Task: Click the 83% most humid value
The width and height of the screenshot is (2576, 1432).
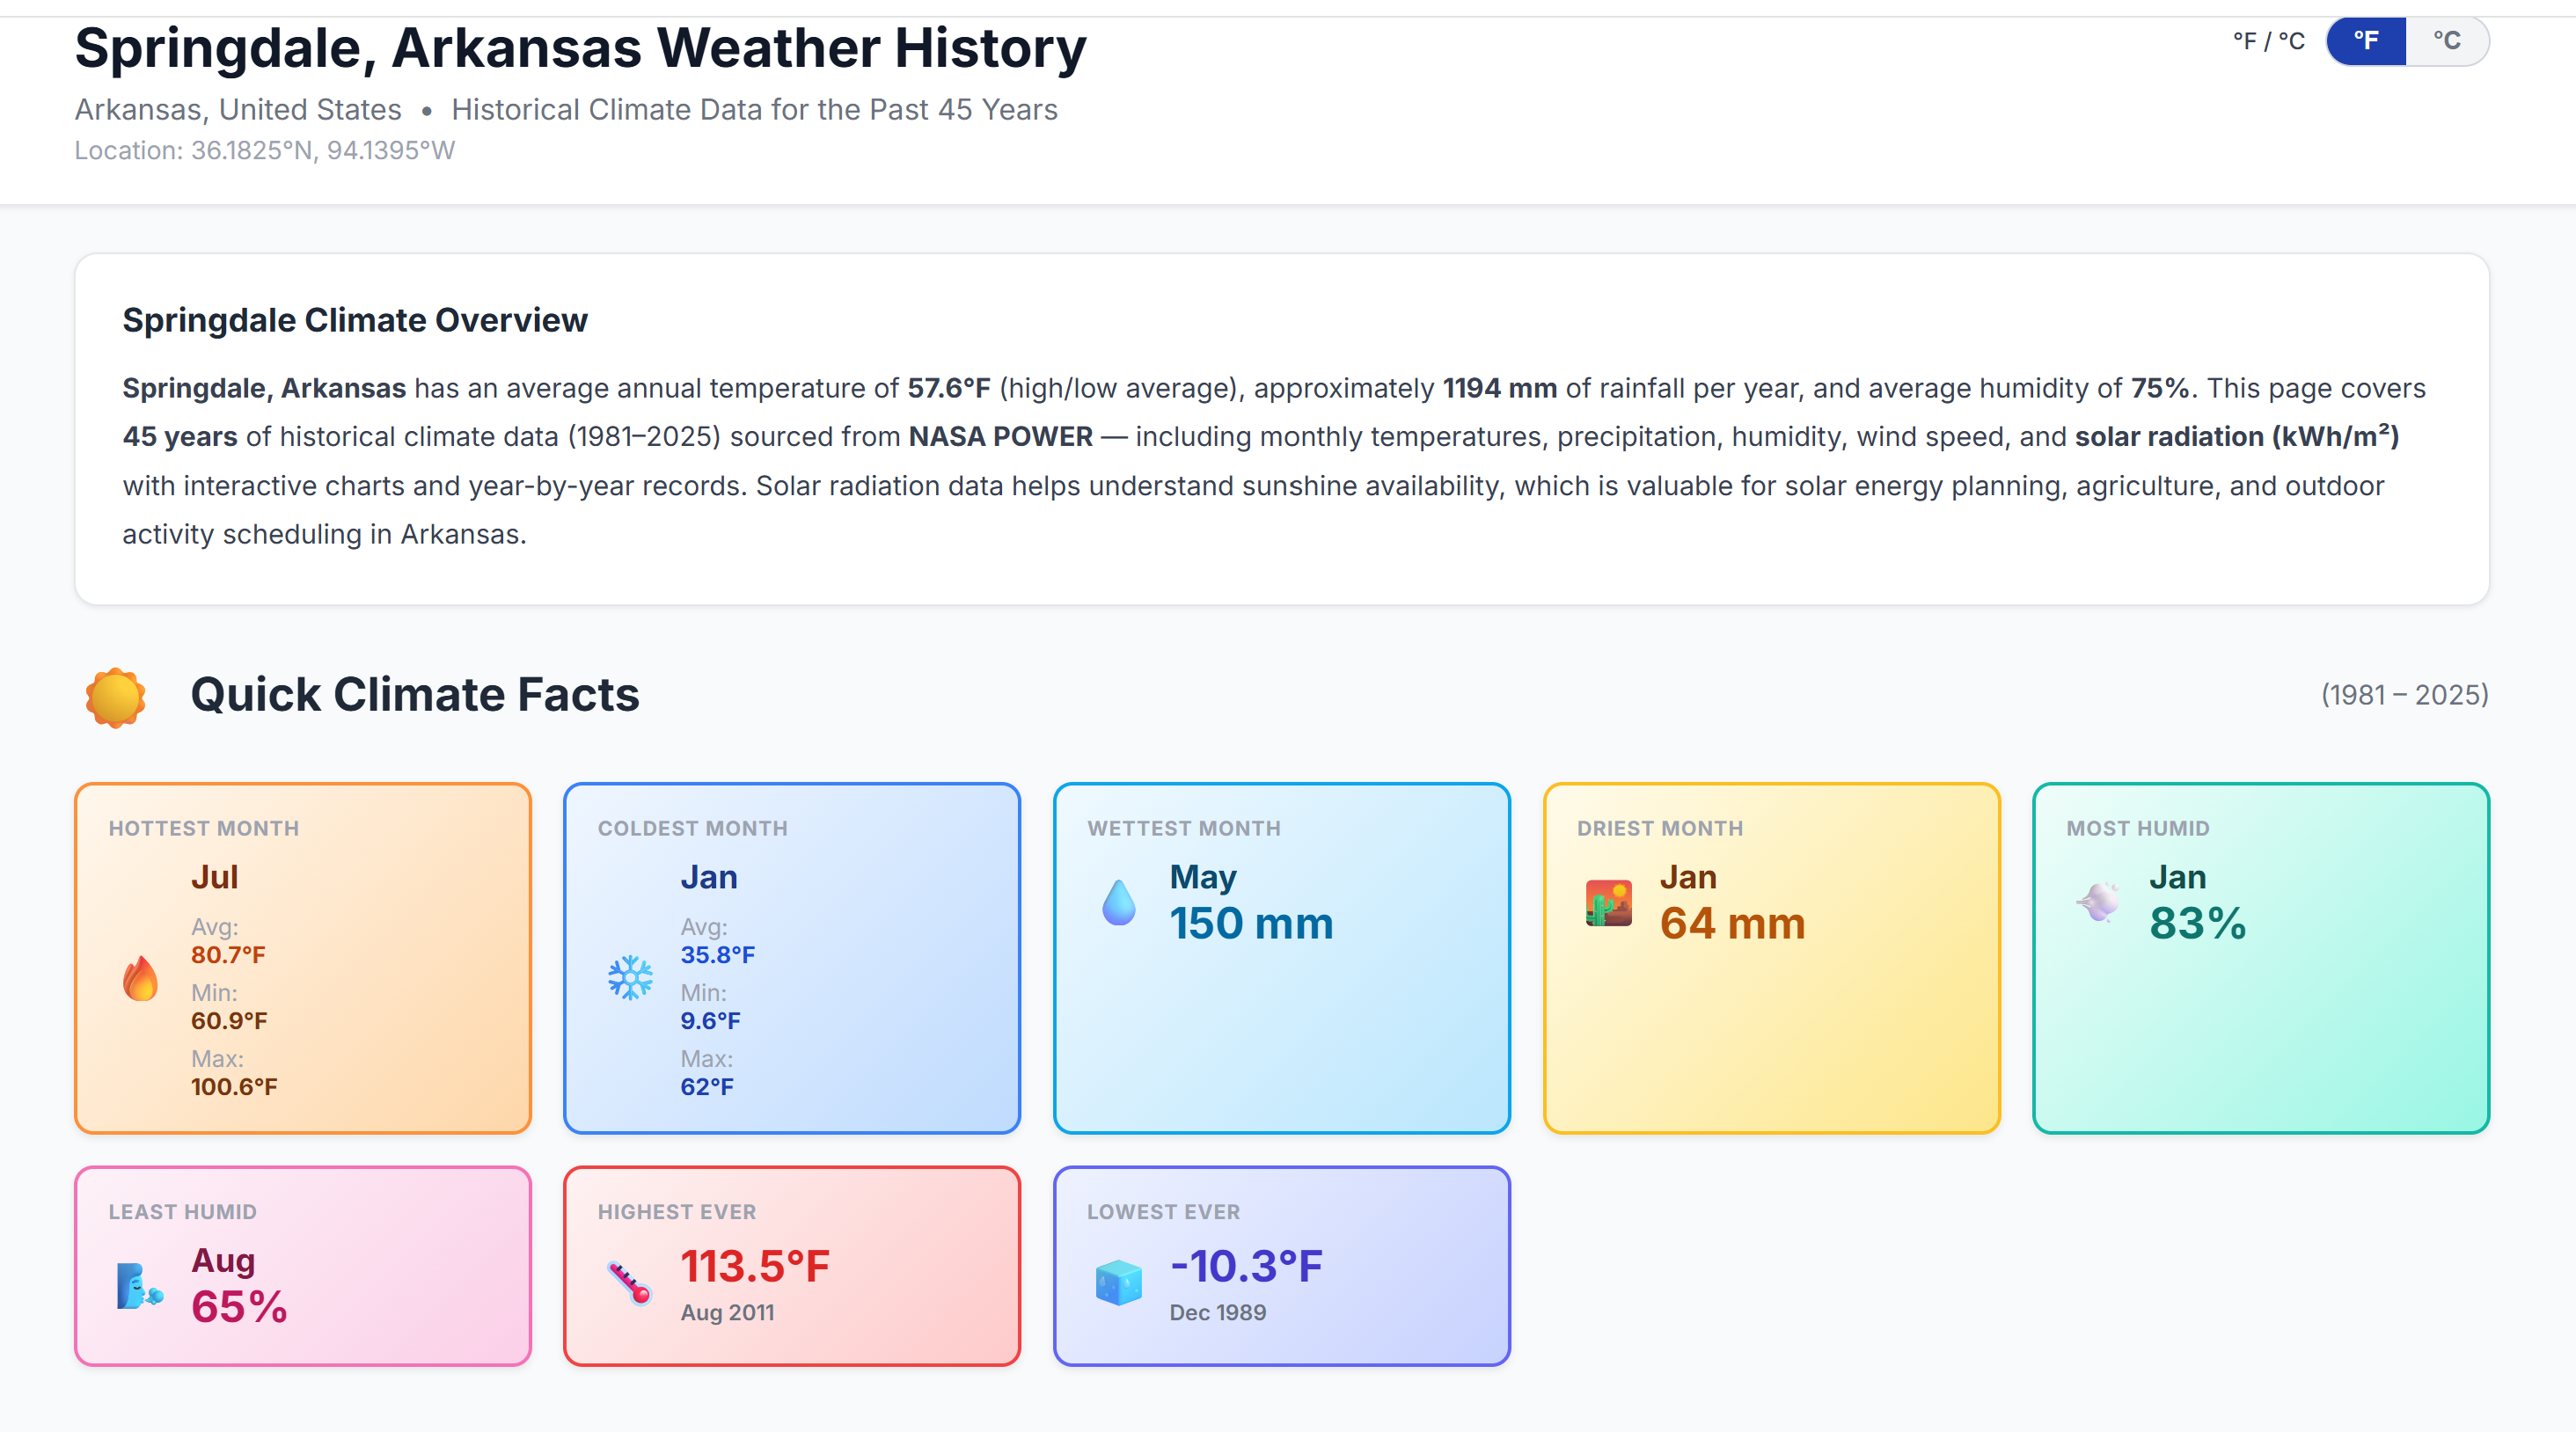Action: coord(2198,923)
